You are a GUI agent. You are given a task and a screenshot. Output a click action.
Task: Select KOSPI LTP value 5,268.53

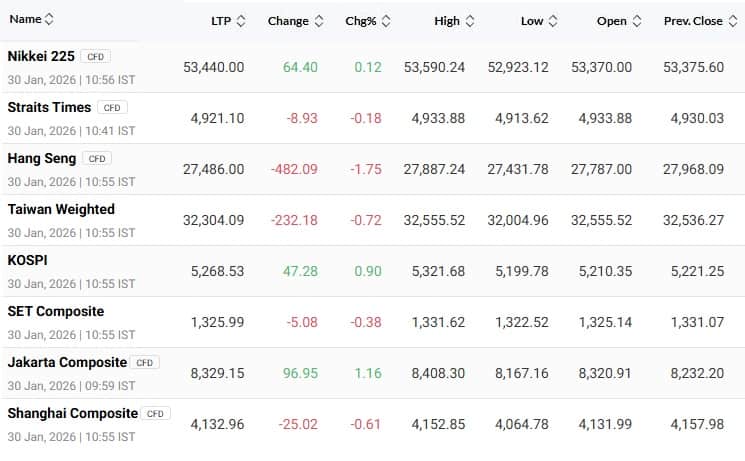[218, 271]
